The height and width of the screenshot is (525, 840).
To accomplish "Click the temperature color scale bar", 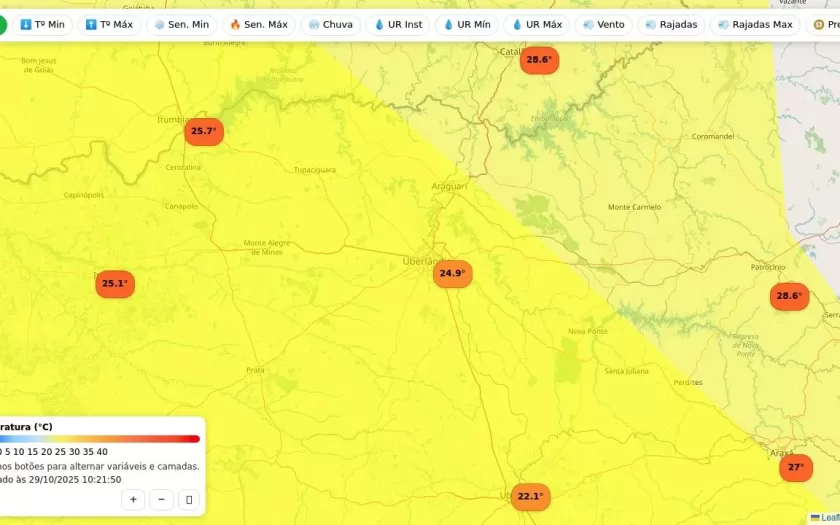I will pyautogui.click(x=100, y=439).
